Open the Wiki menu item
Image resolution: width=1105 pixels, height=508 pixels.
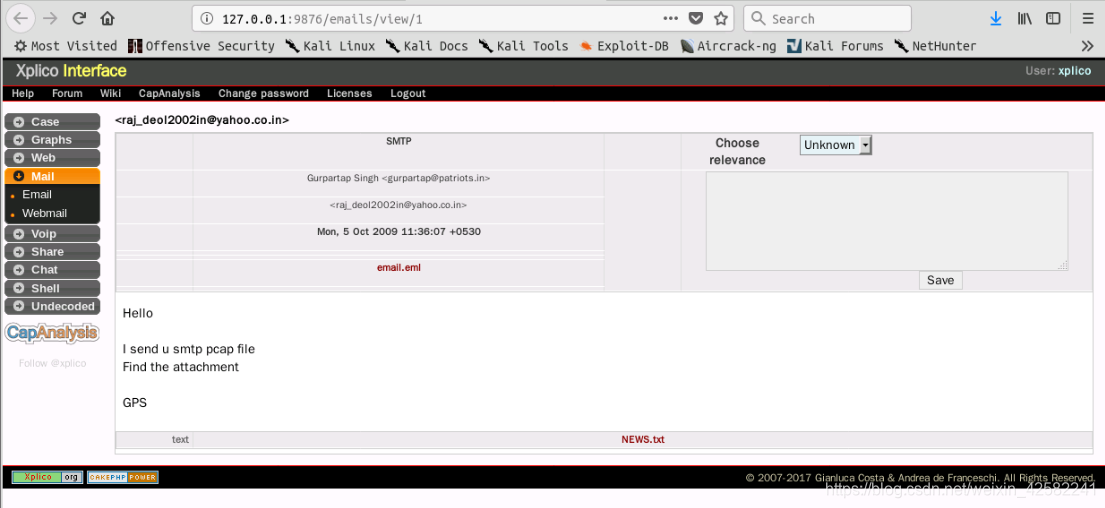110,93
